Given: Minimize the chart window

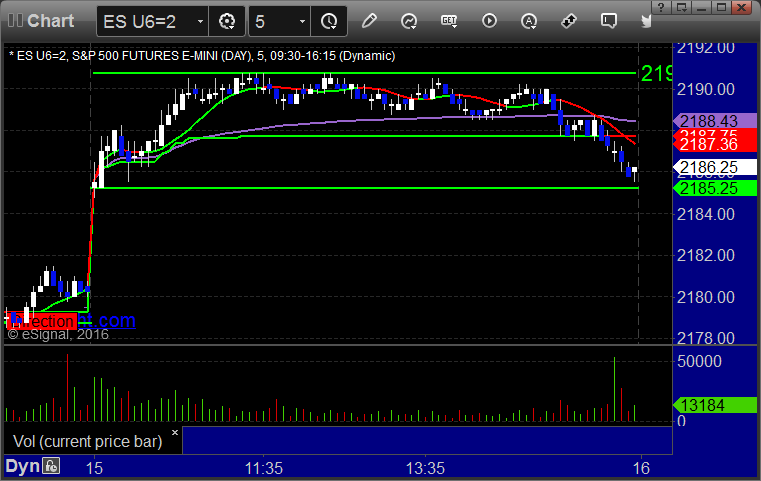Looking at the screenshot, I should (701, 7).
